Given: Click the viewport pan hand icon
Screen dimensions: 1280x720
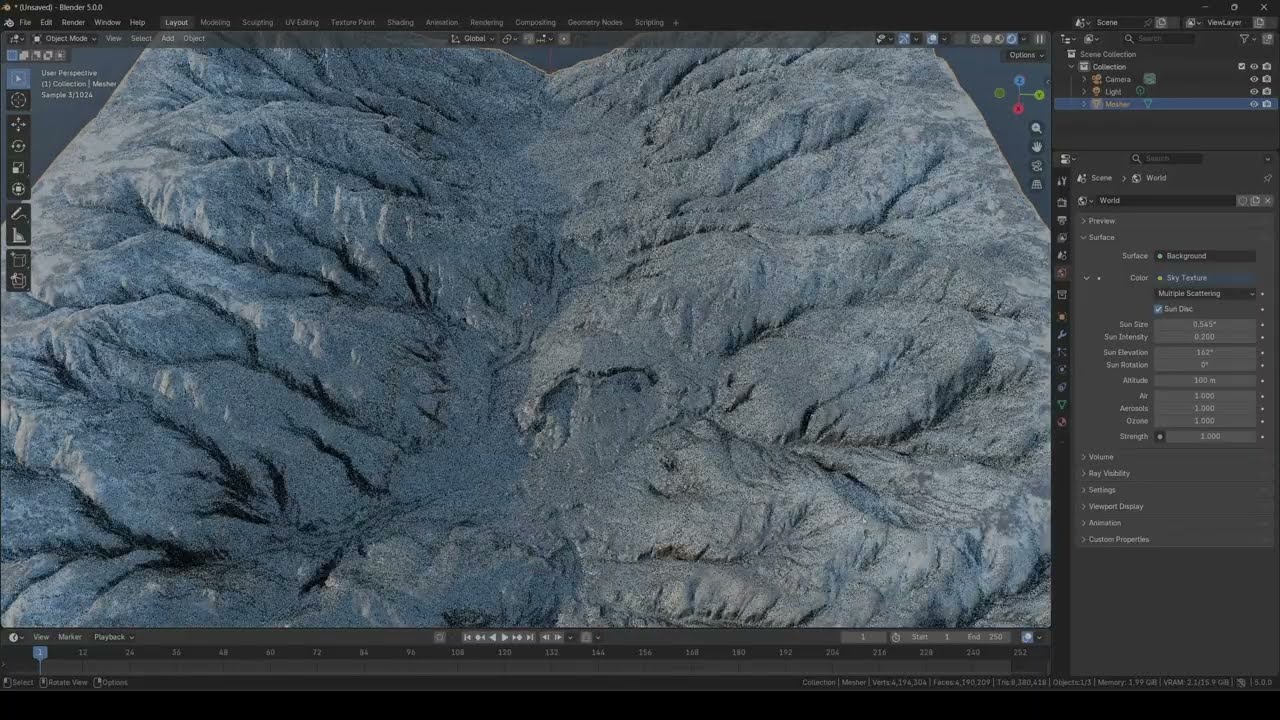Looking at the screenshot, I should pyautogui.click(x=1036, y=147).
